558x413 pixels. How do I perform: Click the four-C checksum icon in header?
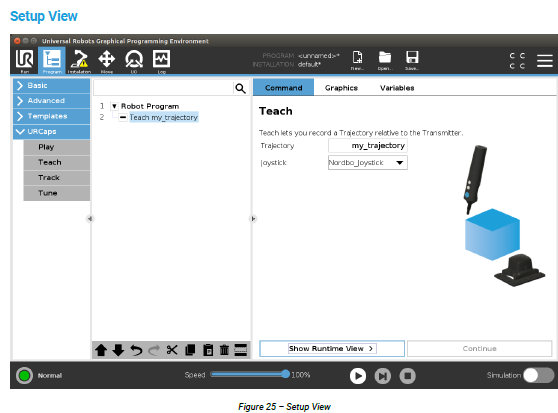(x=517, y=60)
